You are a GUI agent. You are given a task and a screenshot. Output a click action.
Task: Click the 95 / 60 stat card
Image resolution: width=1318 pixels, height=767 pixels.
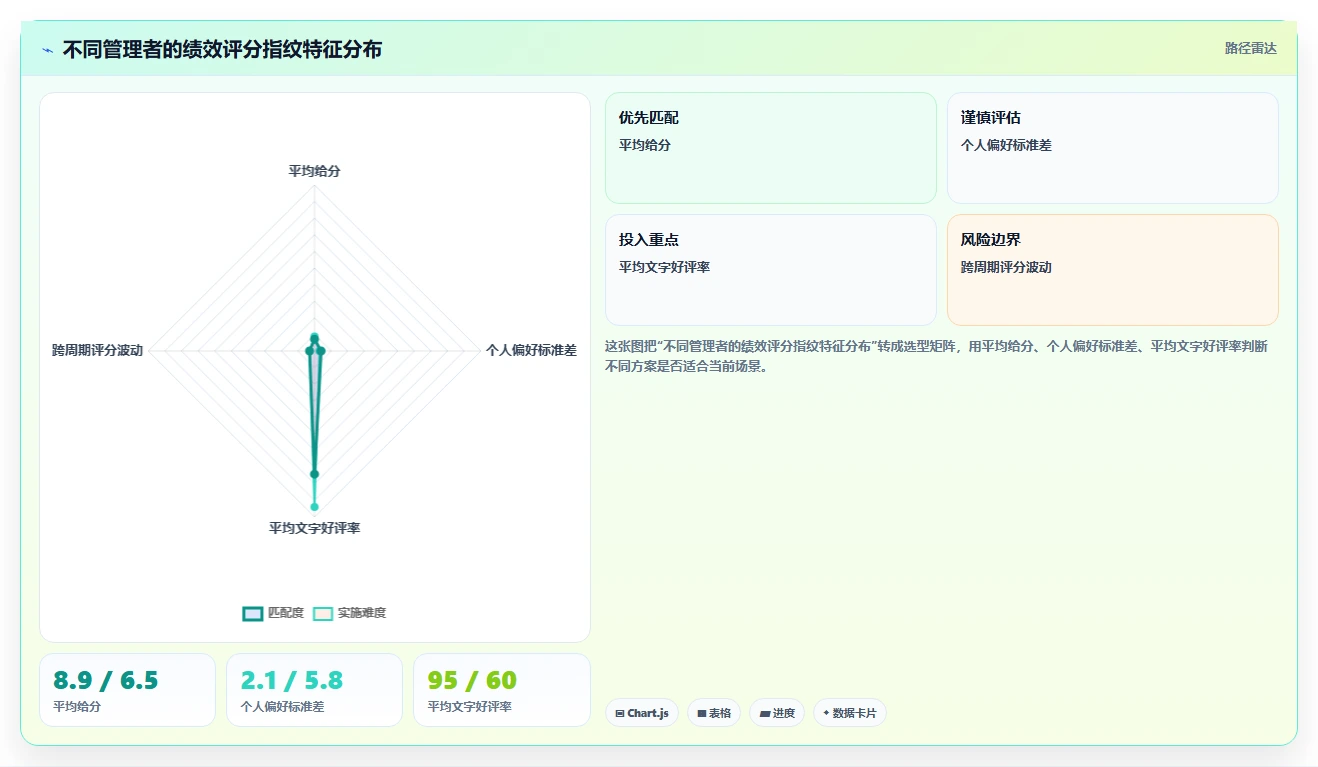(x=501, y=690)
